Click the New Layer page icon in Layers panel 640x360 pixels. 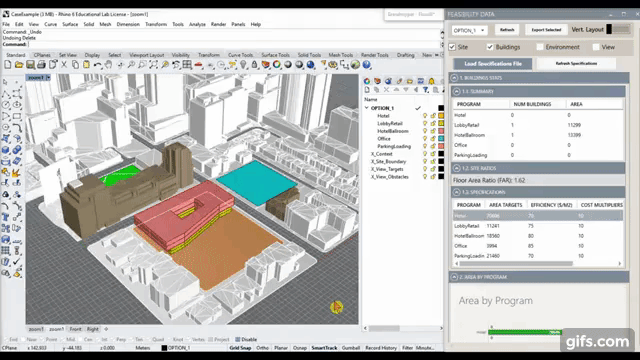point(367,90)
